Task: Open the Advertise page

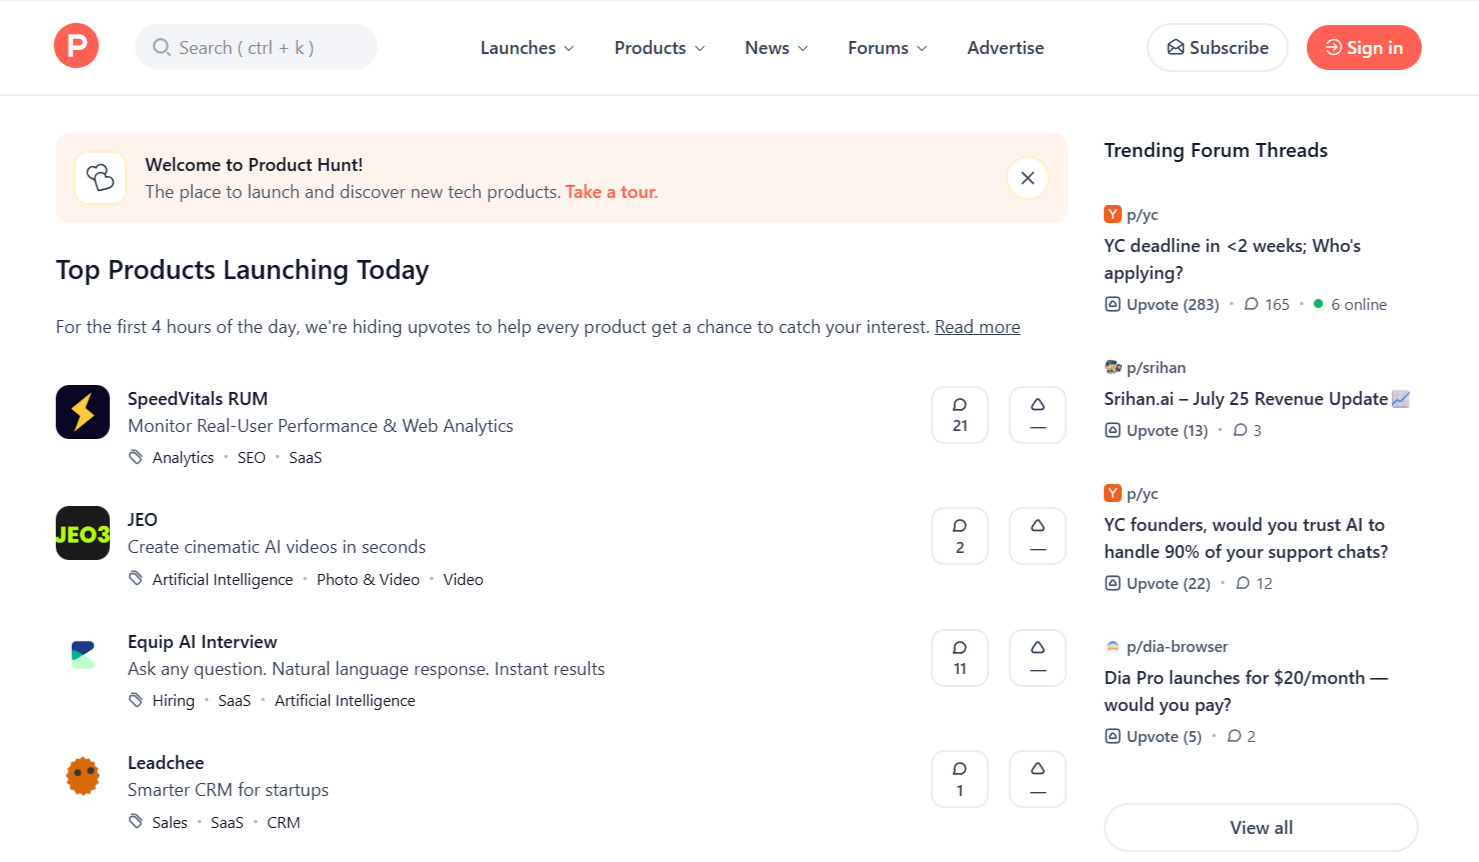Action: click(1005, 48)
